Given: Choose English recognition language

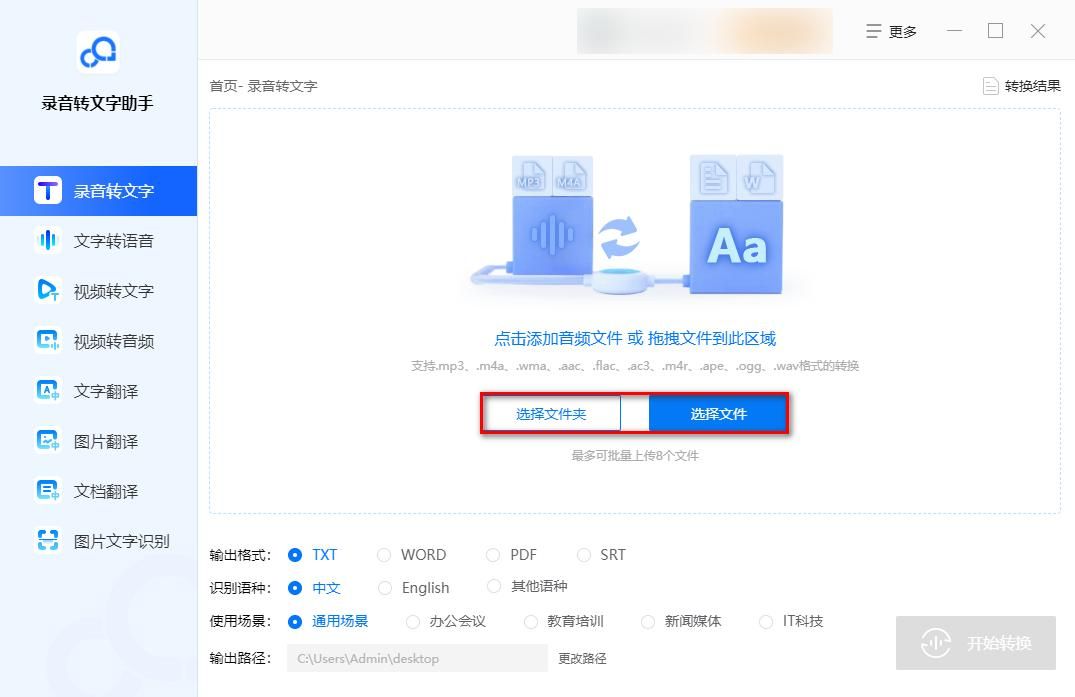Looking at the screenshot, I should point(385,588).
